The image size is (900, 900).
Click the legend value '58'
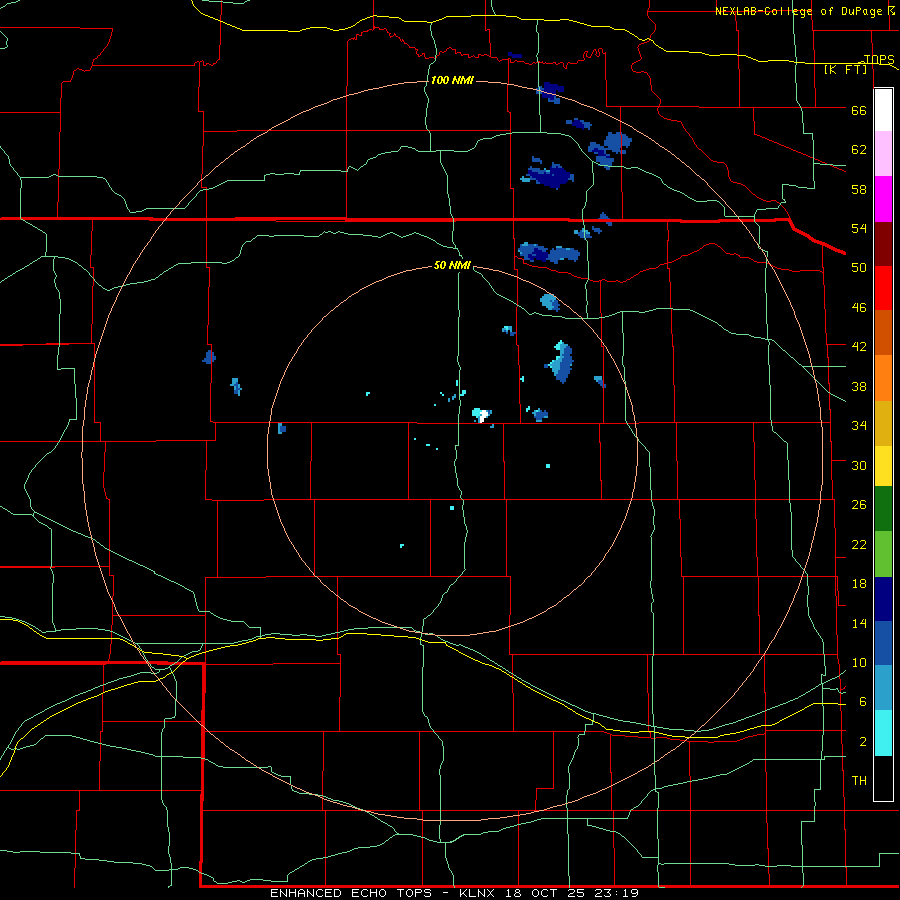(859, 189)
